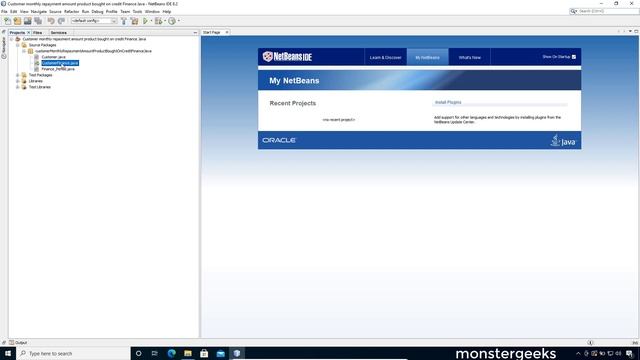640x360 pixels.
Task: Open the Help menu
Action: [x=167, y=11]
